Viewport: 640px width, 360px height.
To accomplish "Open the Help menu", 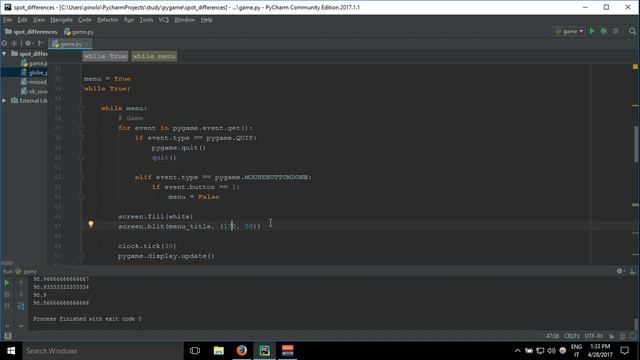I will click(x=207, y=20).
